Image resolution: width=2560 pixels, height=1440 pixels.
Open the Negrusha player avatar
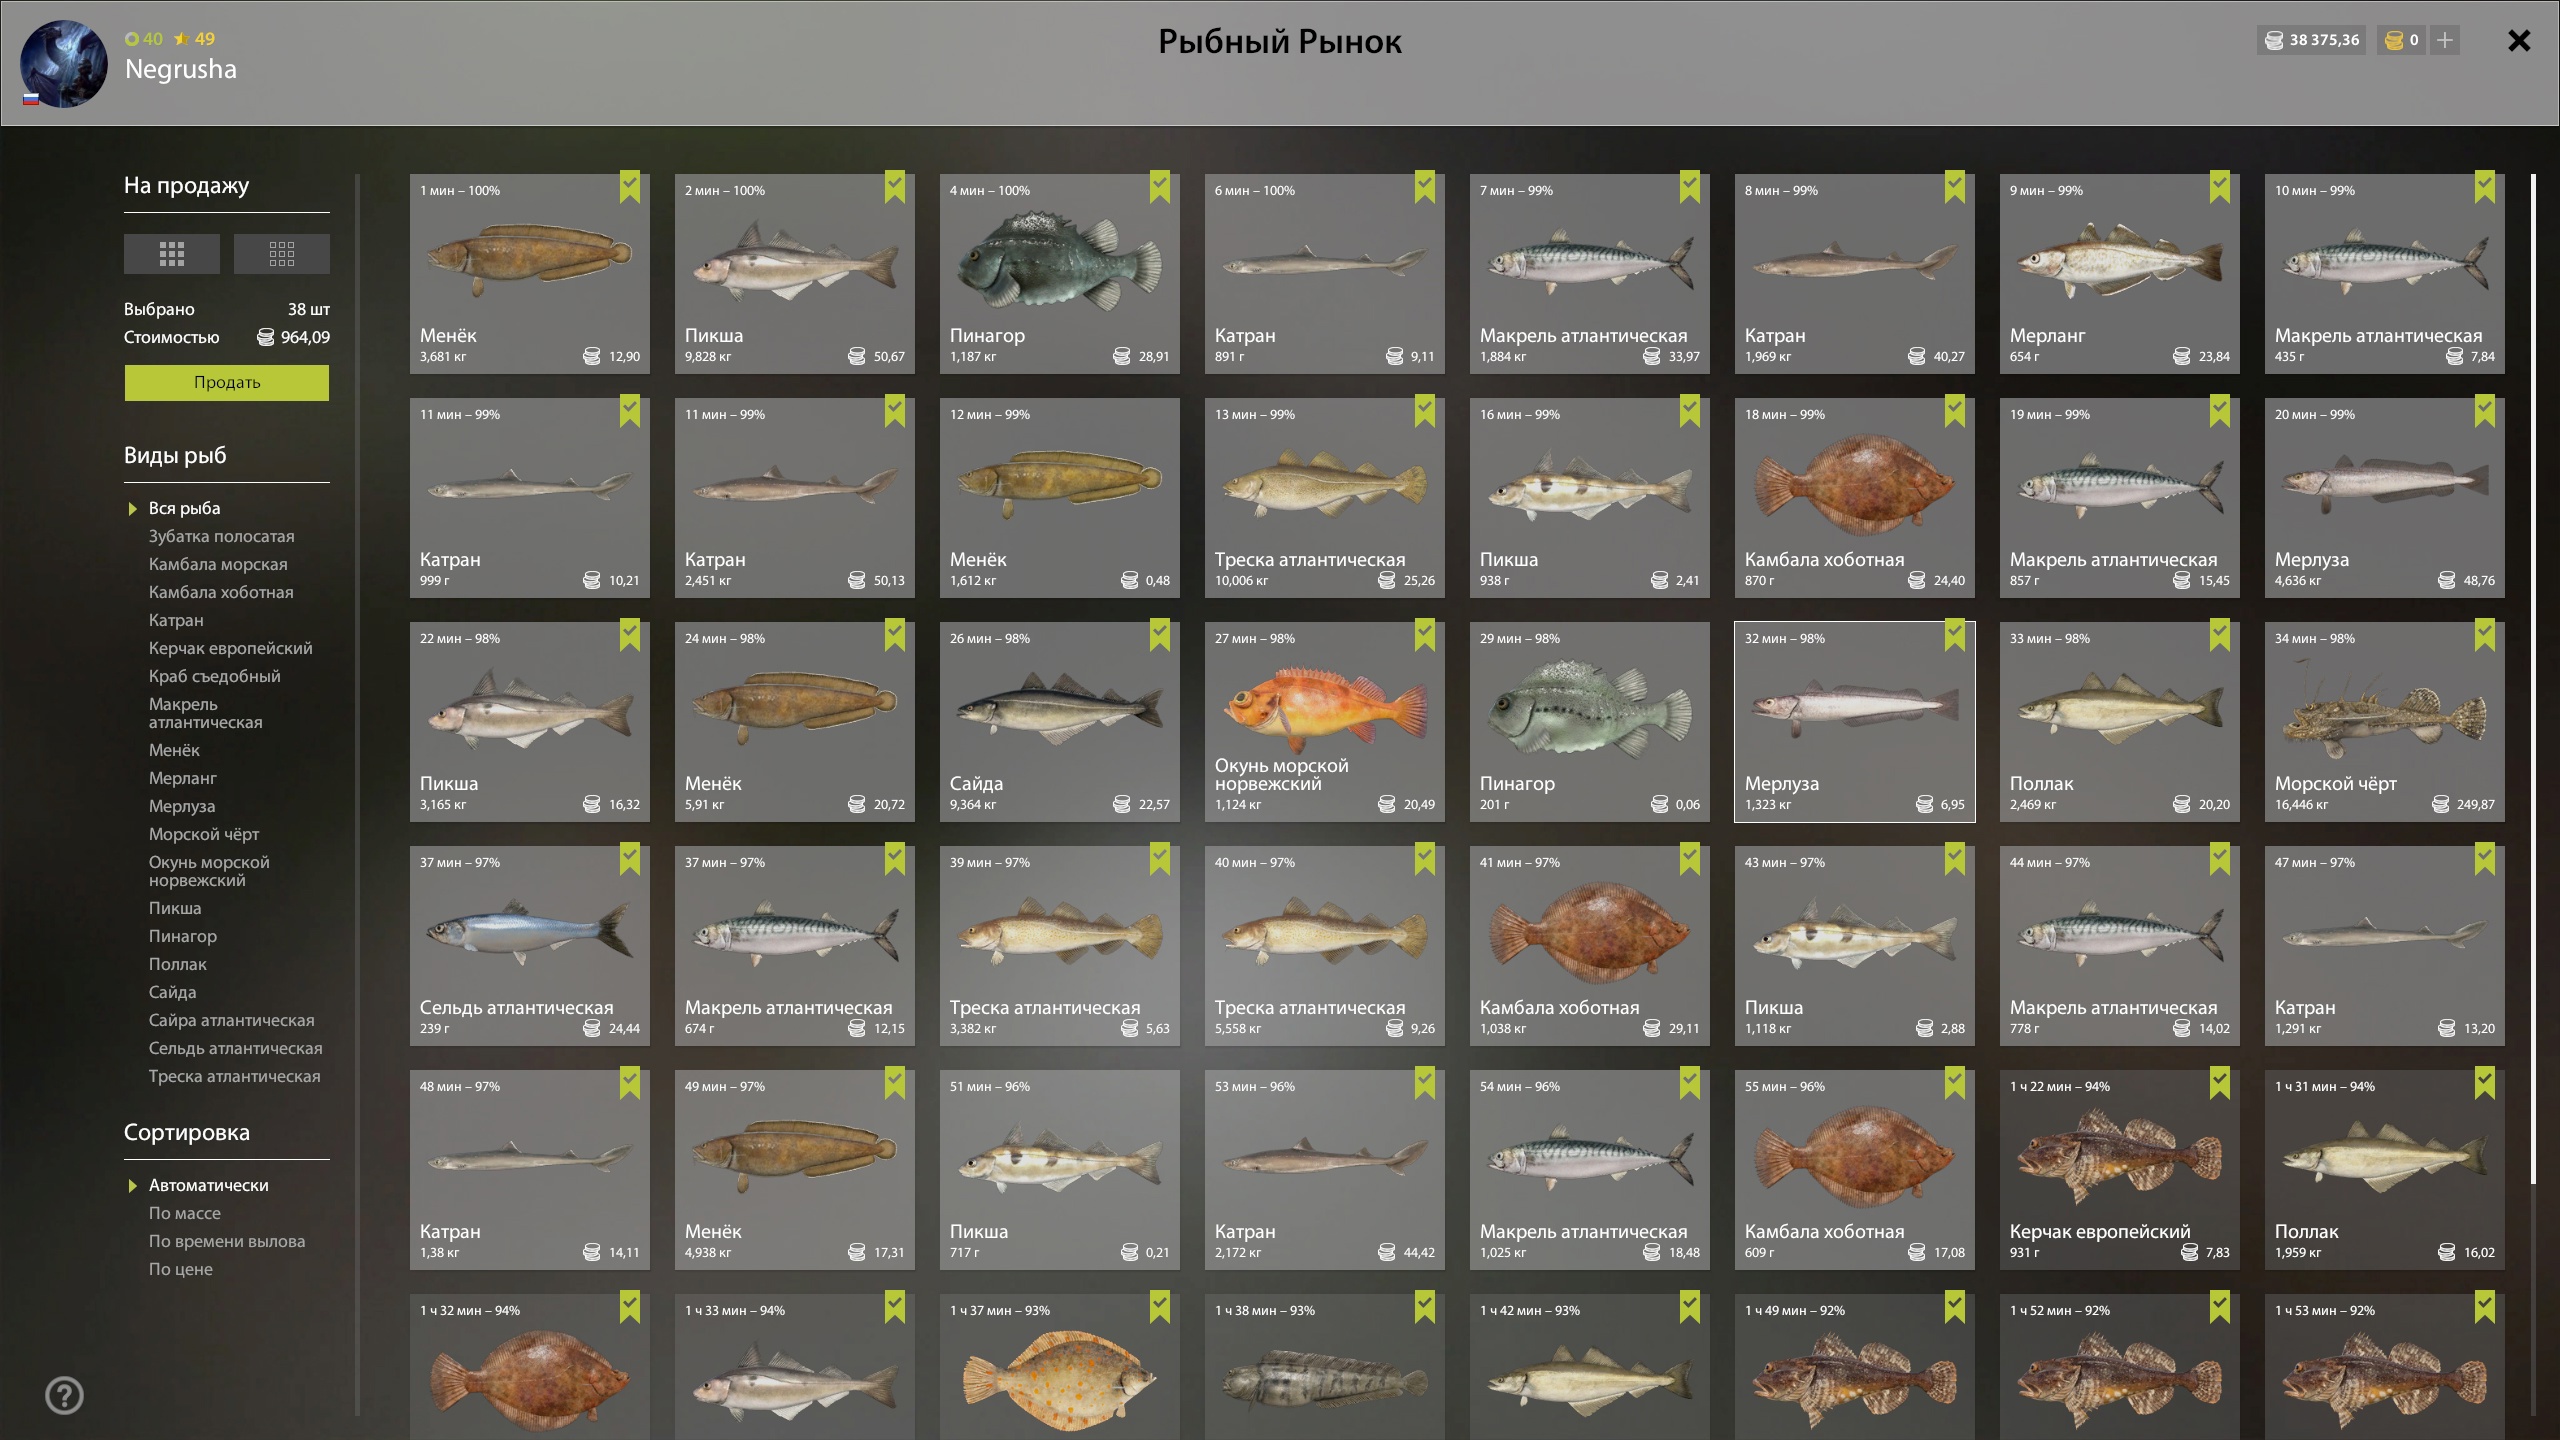click(x=64, y=64)
